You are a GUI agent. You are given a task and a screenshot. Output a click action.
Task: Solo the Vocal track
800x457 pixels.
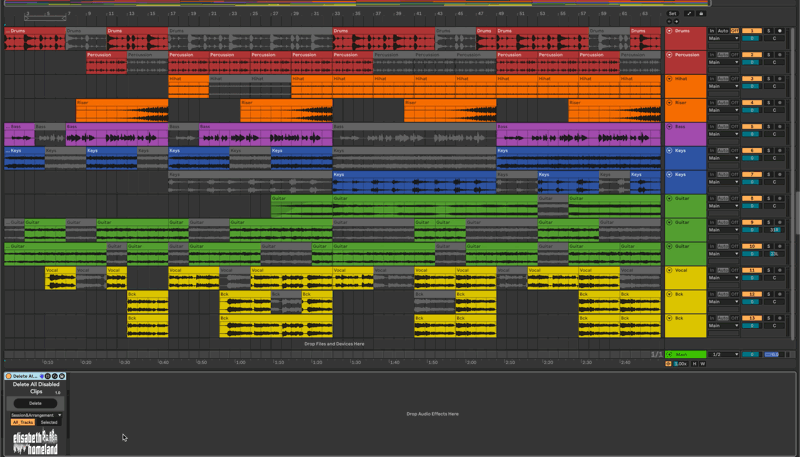(x=768, y=271)
